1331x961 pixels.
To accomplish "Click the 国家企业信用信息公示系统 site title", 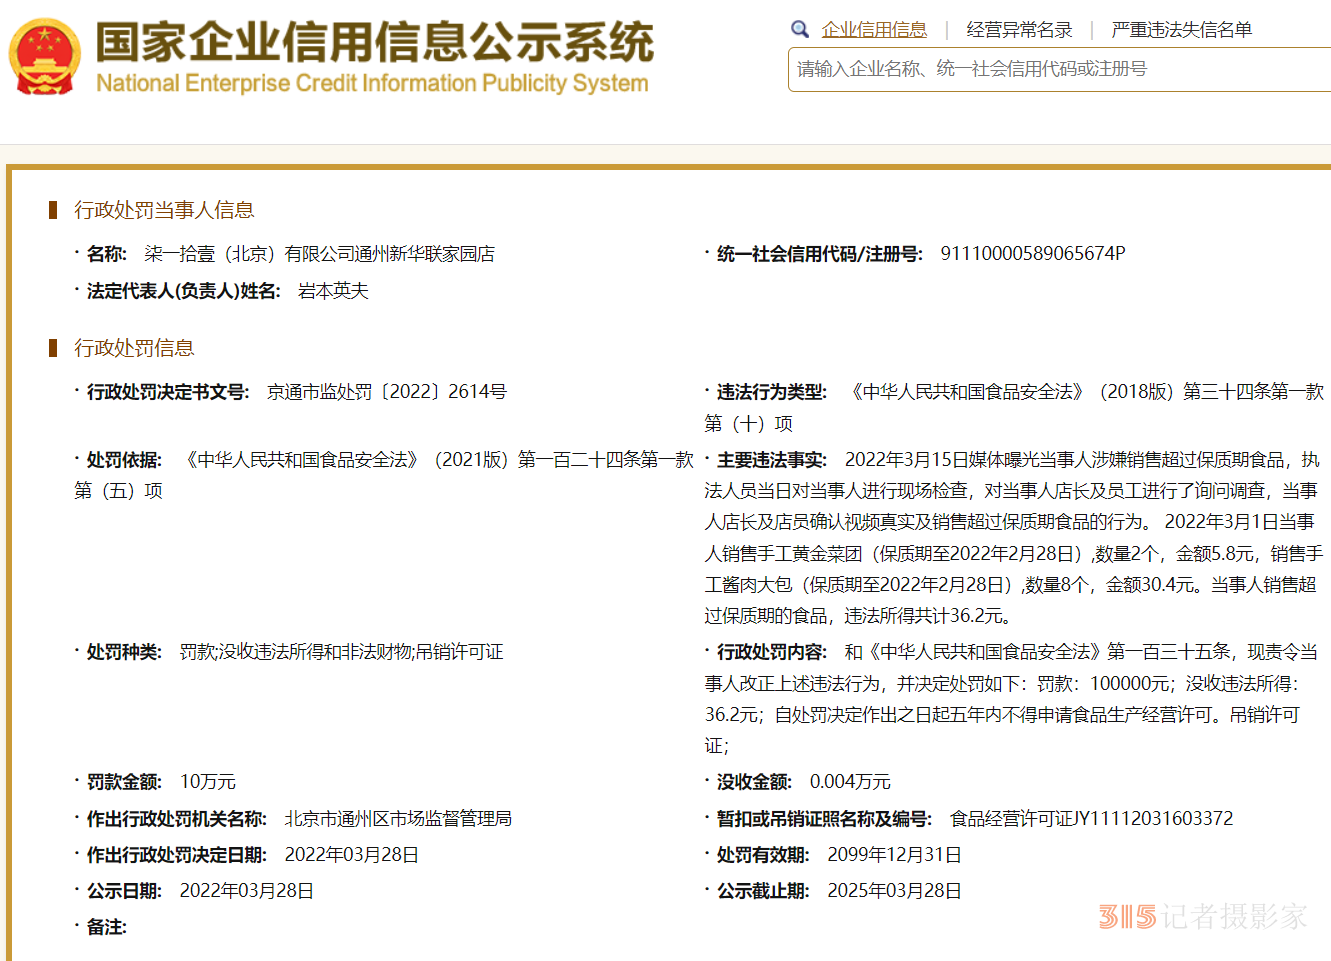I will tap(374, 42).
